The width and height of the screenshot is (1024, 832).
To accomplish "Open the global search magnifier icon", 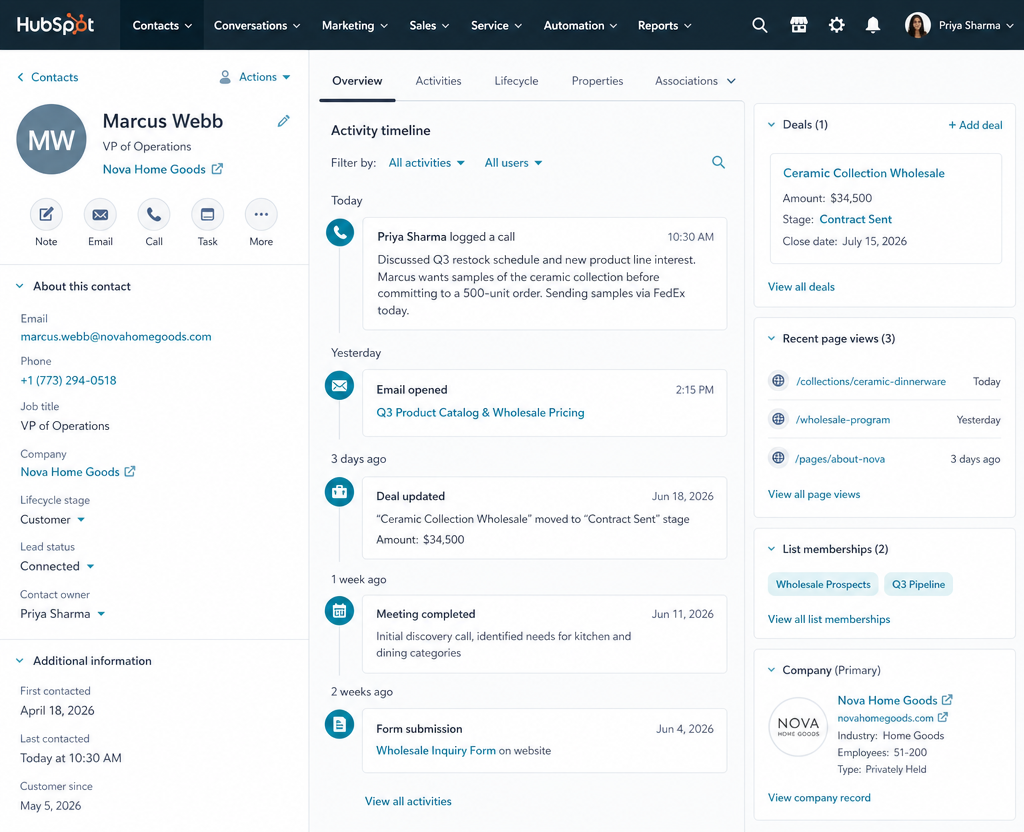I will coord(760,25).
